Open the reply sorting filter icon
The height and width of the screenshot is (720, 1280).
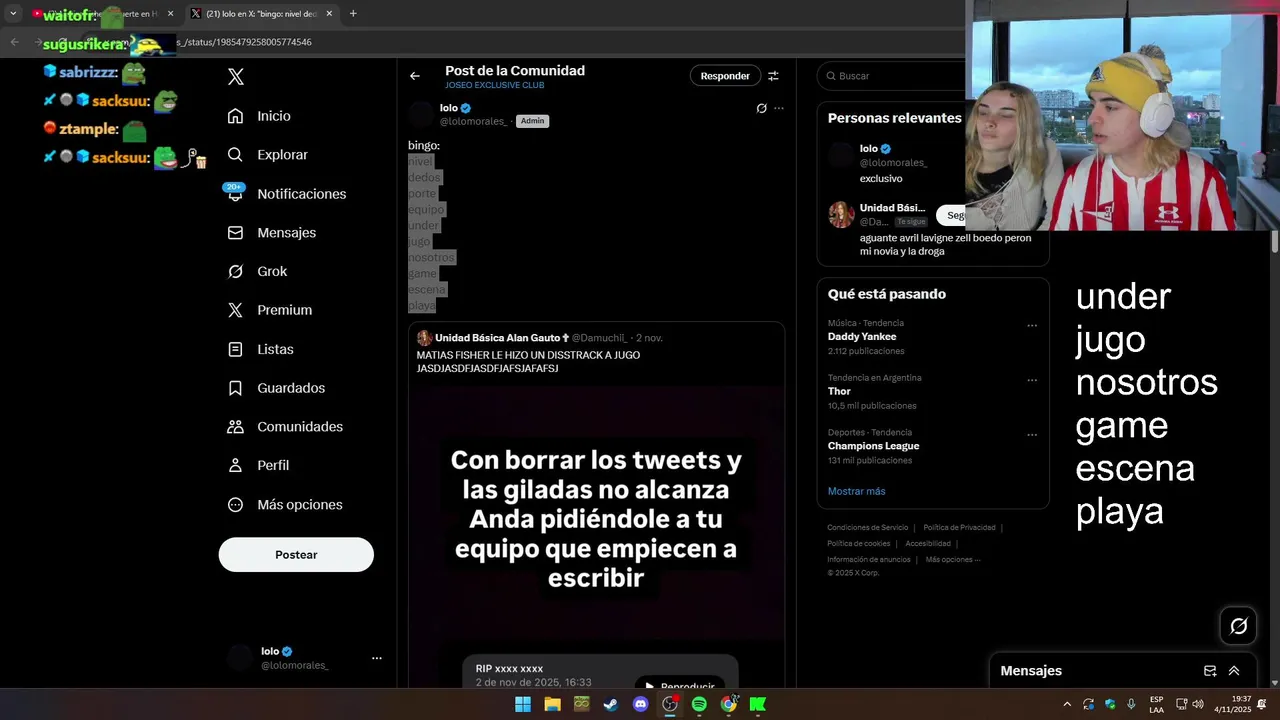pos(773,76)
